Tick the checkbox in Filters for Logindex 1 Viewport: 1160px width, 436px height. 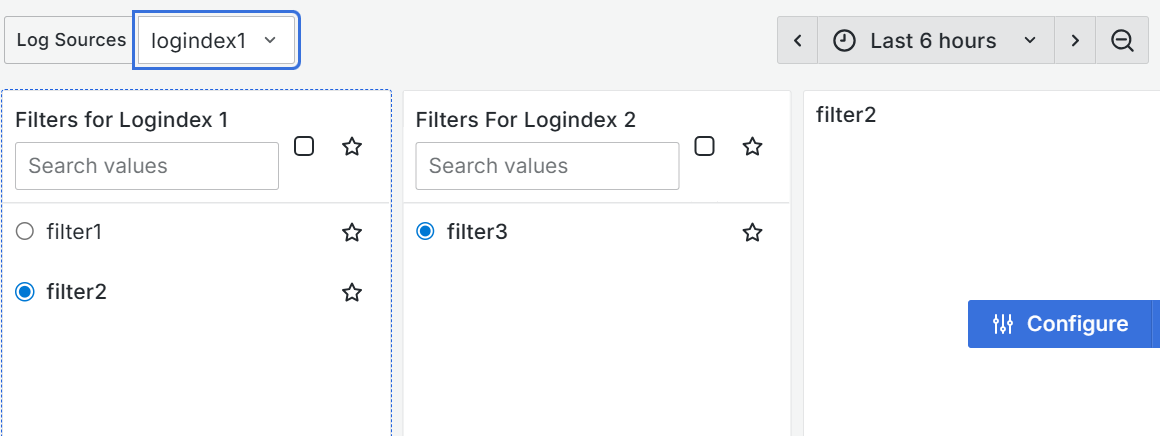pos(304,146)
